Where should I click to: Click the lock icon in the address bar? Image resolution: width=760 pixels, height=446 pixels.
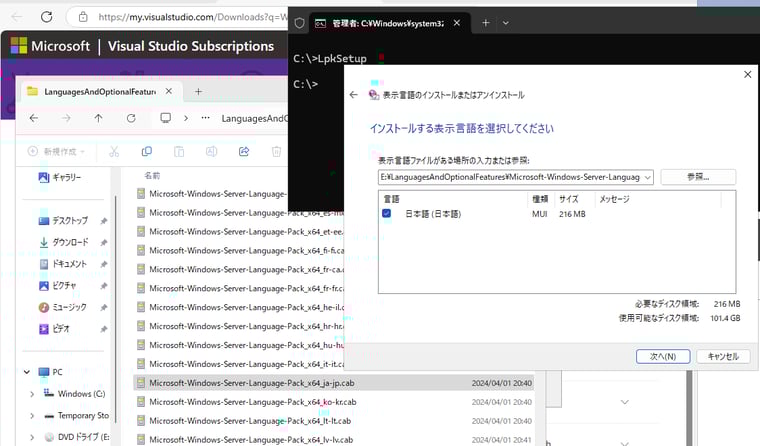click(83, 17)
